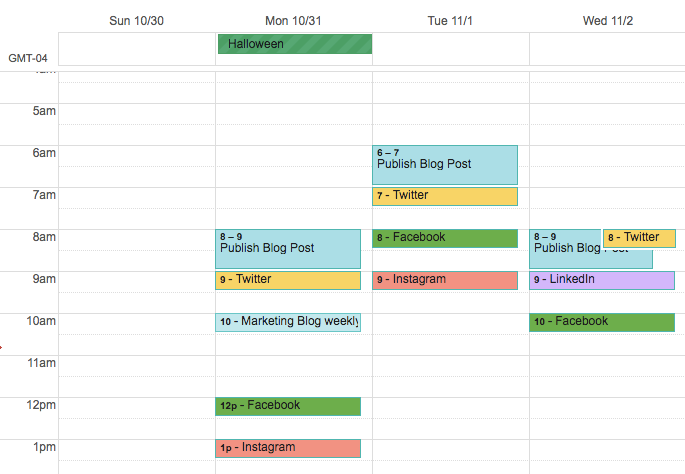
Task: Click Tuesday's 9am Instagram event
Action: coord(445,280)
